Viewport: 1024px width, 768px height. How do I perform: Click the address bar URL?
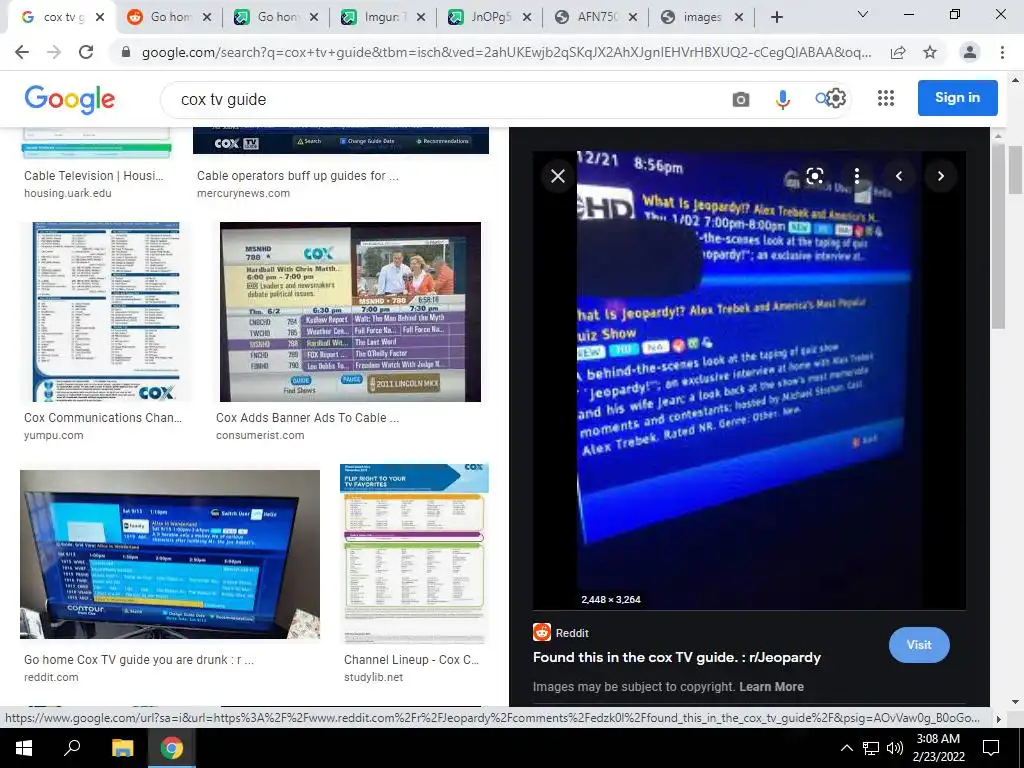tap(506, 52)
